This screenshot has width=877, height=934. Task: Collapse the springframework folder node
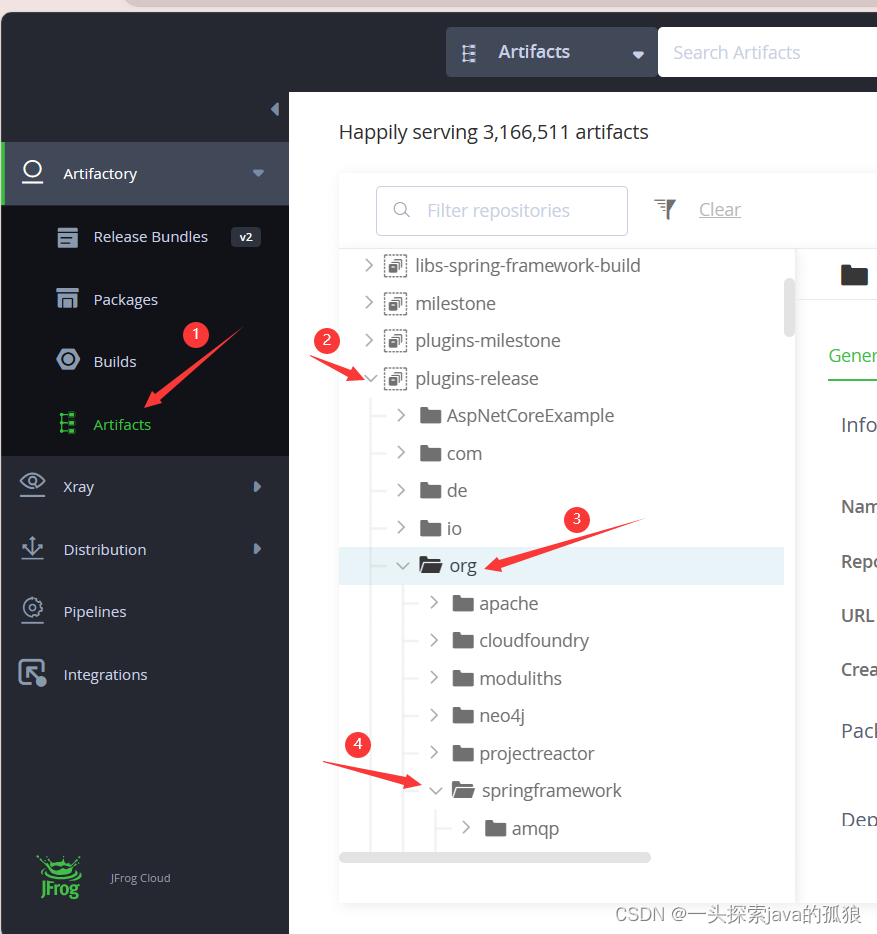click(x=436, y=790)
